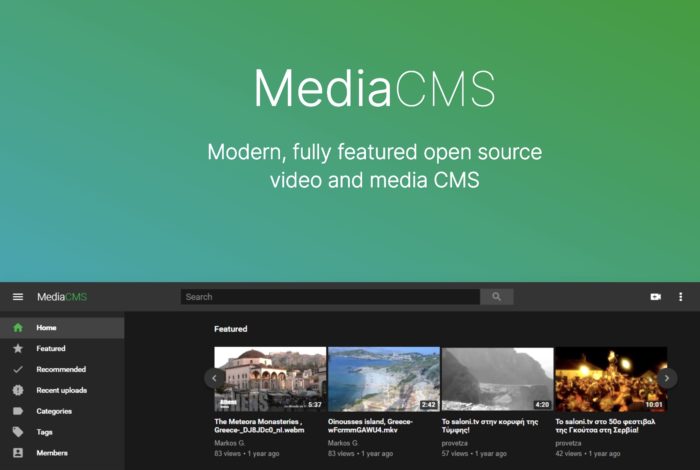Open Members in the sidebar

coord(62,453)
